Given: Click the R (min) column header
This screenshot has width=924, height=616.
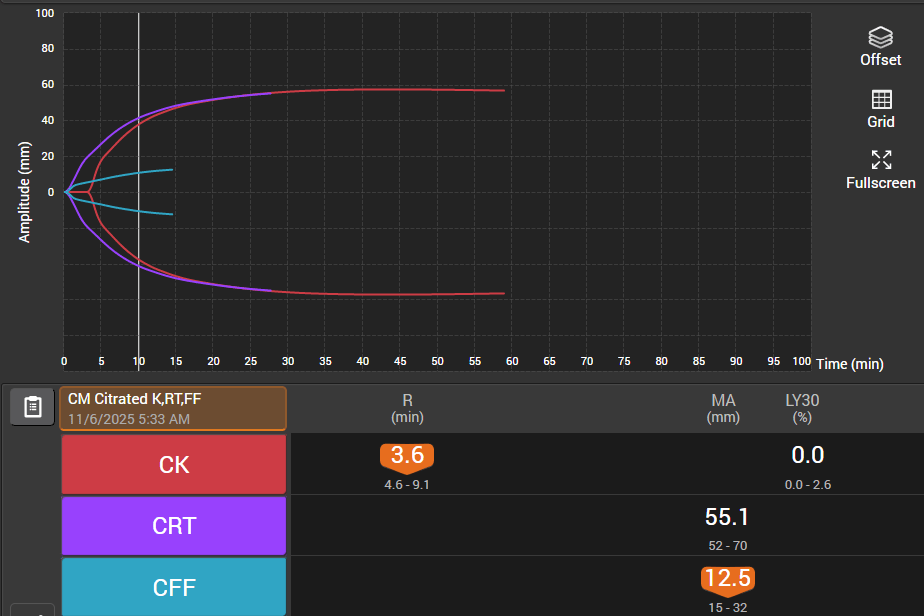Looking at the screenshot, I should [407, 408].
